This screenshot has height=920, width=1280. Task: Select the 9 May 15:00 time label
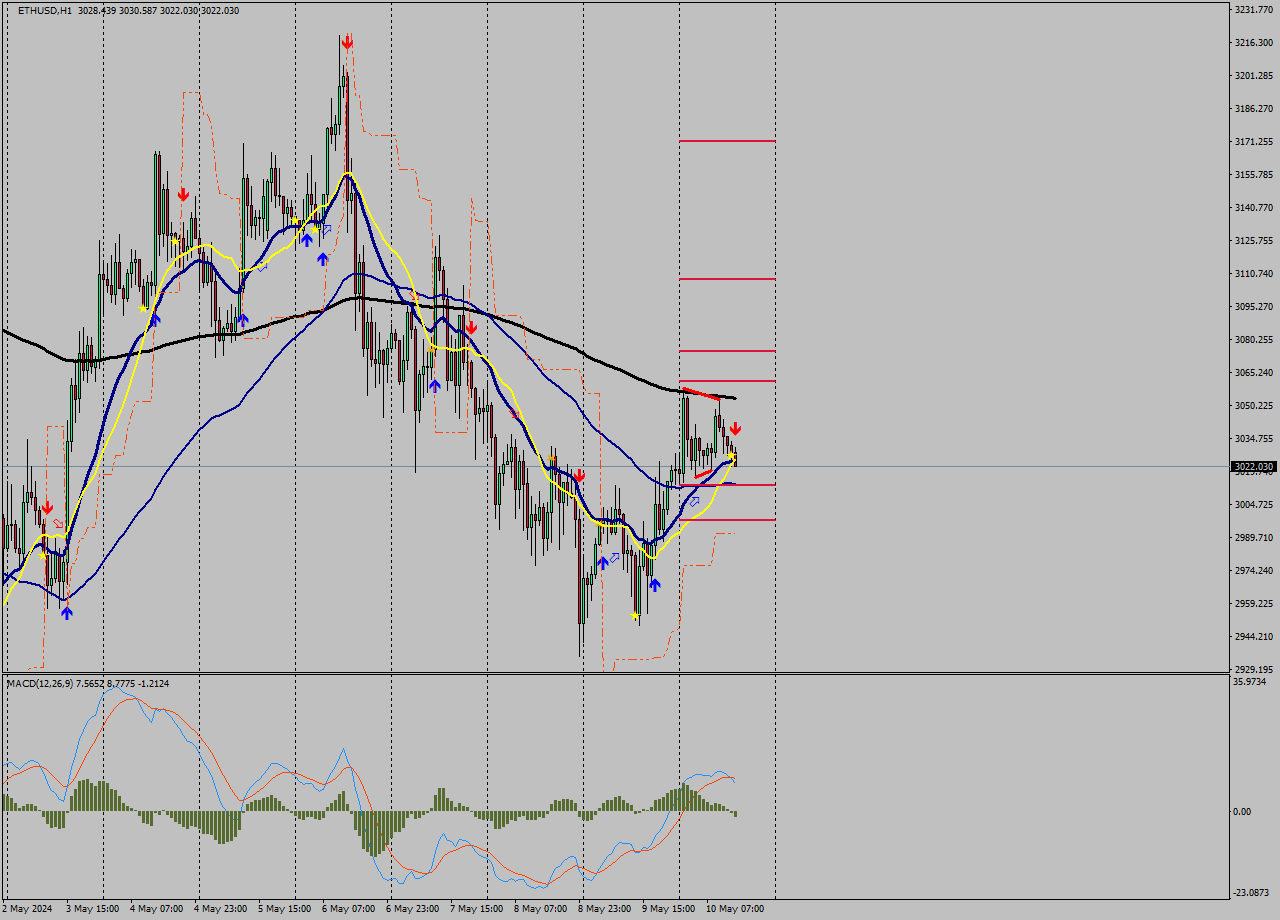[668, 909]
